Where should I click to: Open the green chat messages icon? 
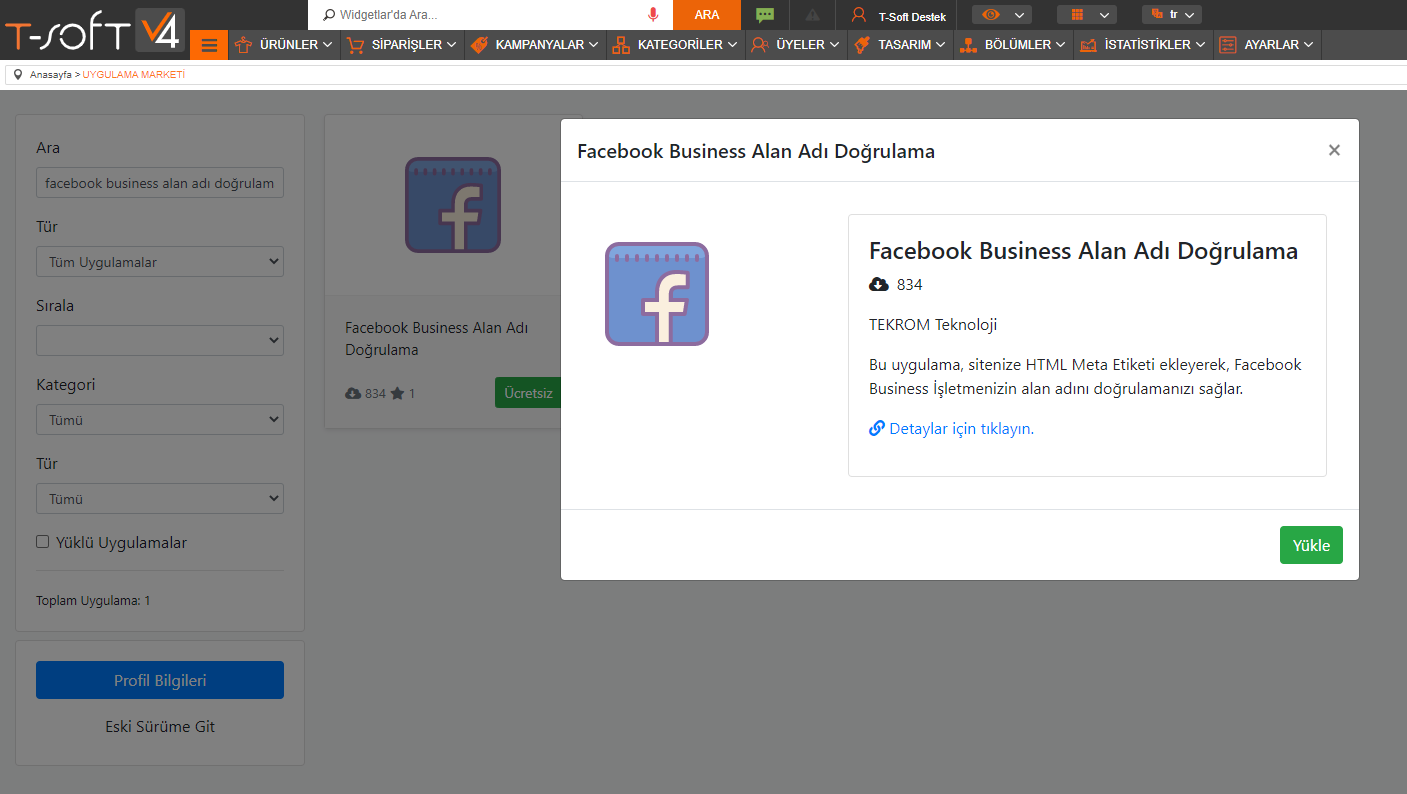coord(765,15)
